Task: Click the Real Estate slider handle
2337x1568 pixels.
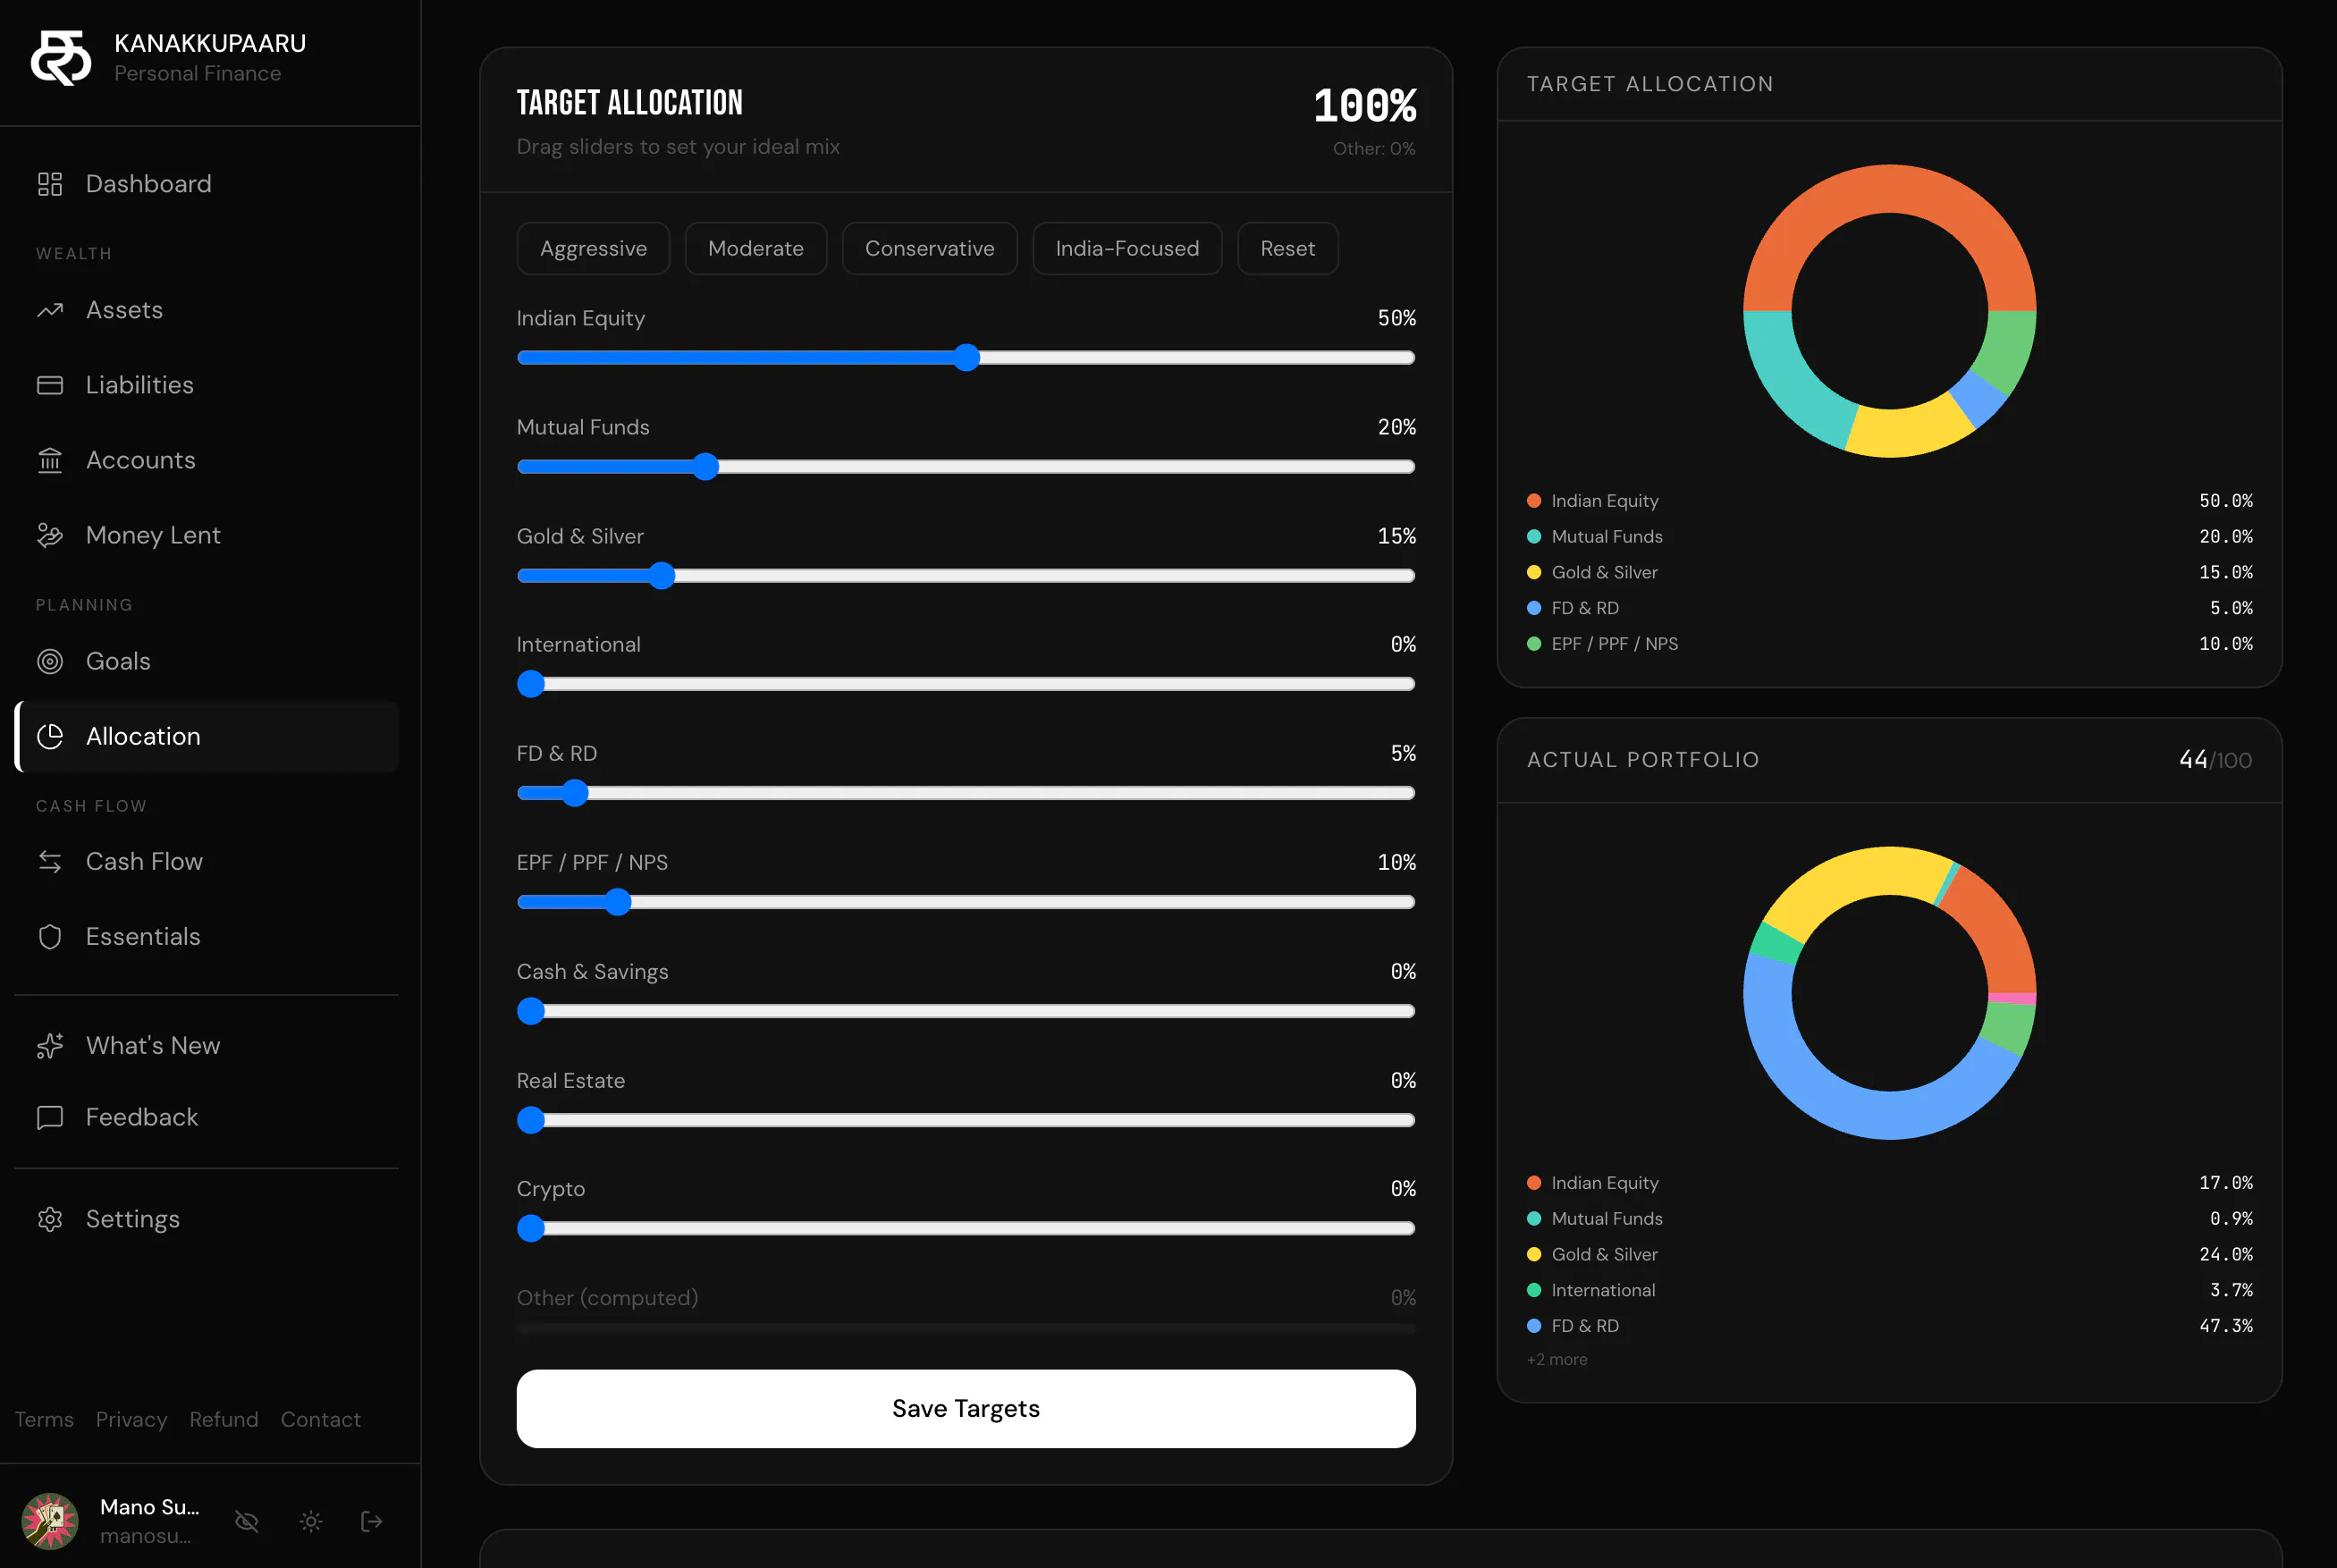Action: [531, 1120]
